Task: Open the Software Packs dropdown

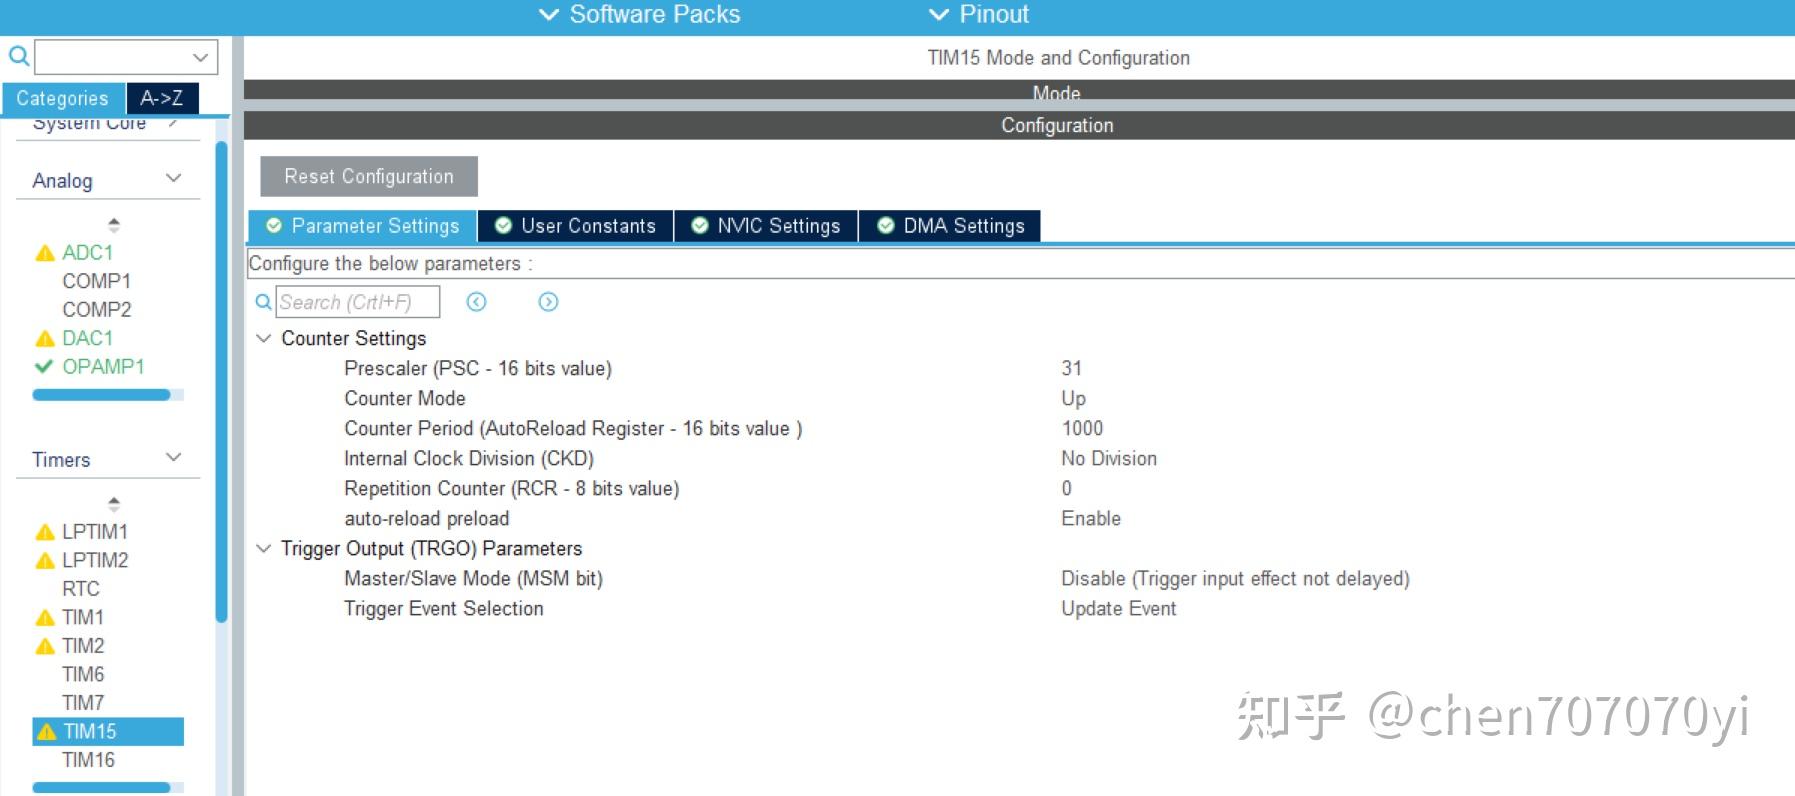Action: [x=640, y=14]
